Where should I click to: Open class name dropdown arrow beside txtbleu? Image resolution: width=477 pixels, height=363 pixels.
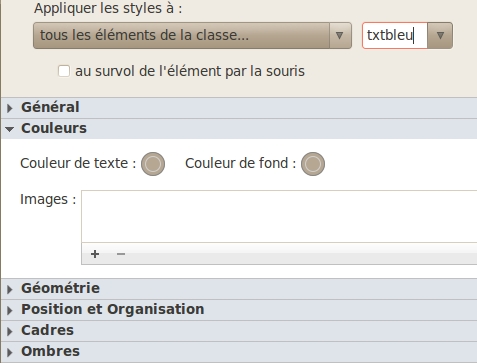tap(440, 35)
